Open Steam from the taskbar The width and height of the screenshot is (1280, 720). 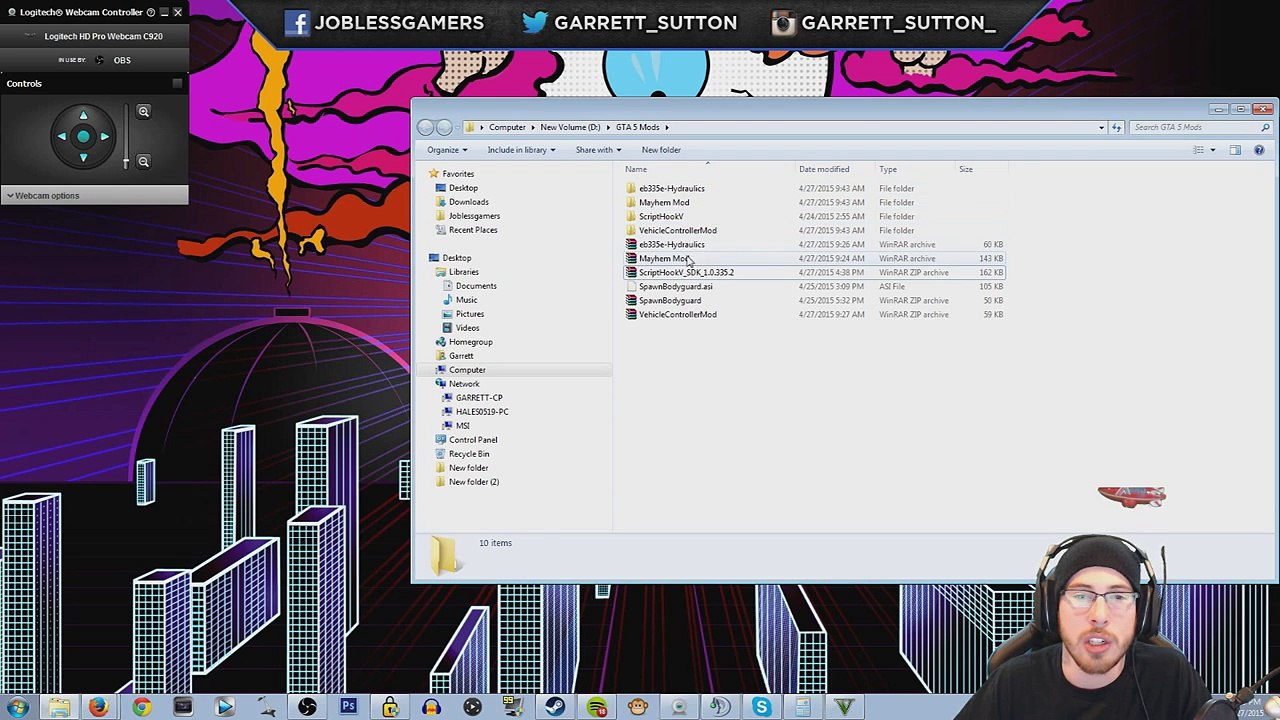pyautogui.click(x=553, y=707)
